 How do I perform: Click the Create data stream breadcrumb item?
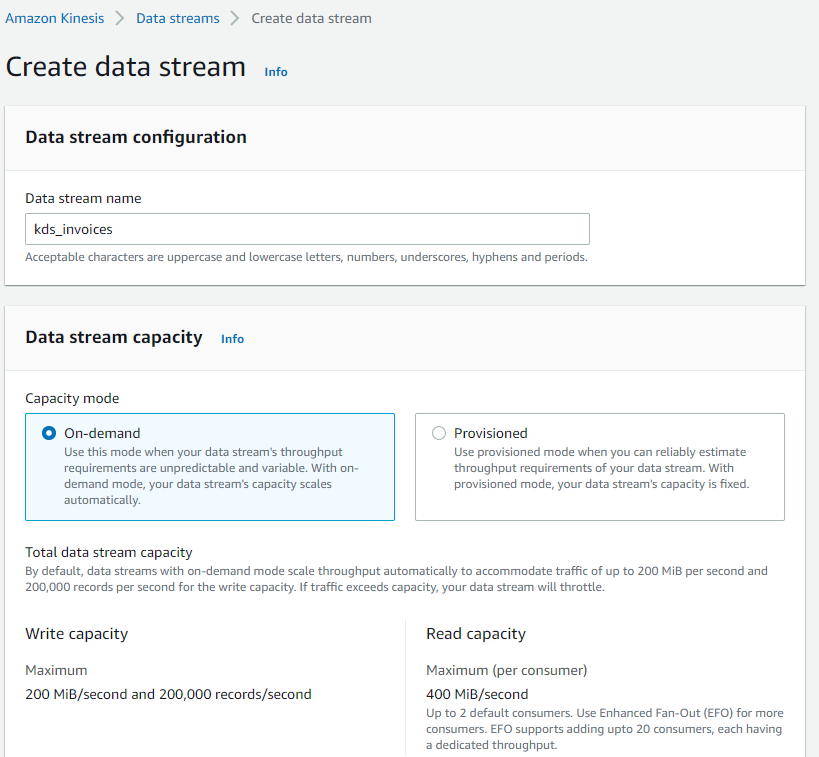tap(311, 18)
